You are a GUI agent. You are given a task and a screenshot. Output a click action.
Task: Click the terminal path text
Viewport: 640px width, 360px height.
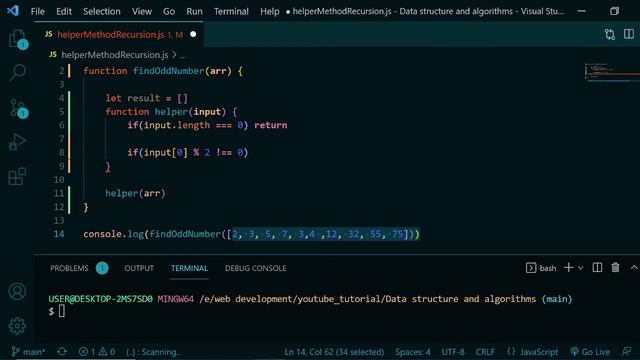pos(367,299)
